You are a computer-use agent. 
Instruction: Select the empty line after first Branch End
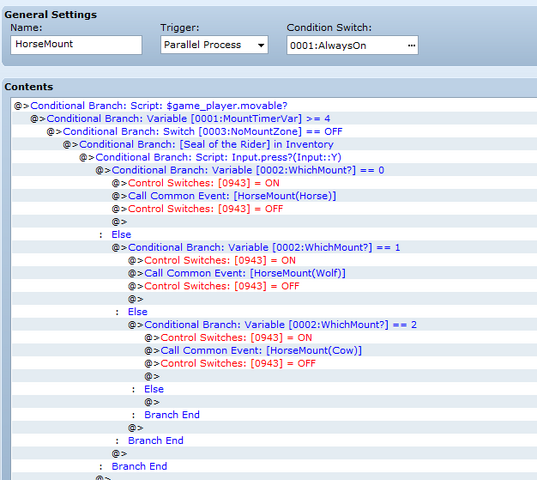pyautogui.click(x=274, y=428)
